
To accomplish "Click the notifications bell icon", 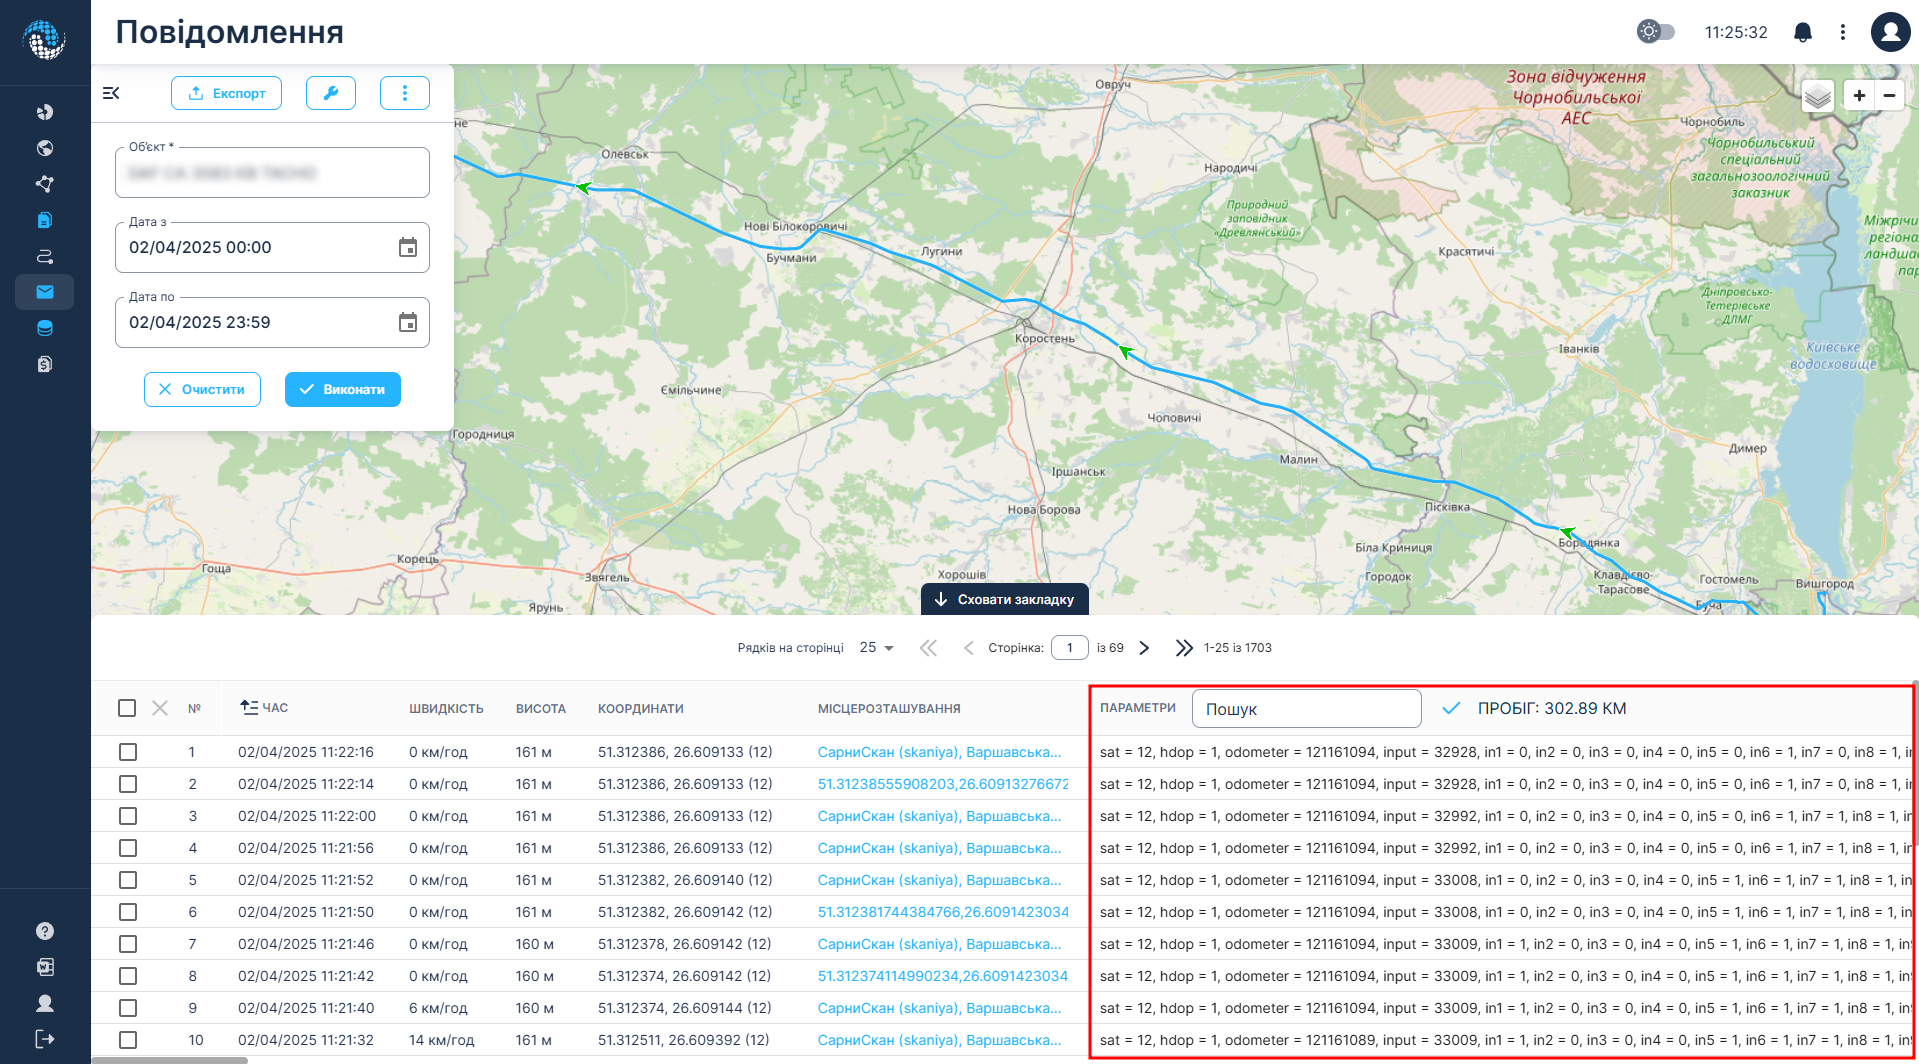I will 1802,32.
